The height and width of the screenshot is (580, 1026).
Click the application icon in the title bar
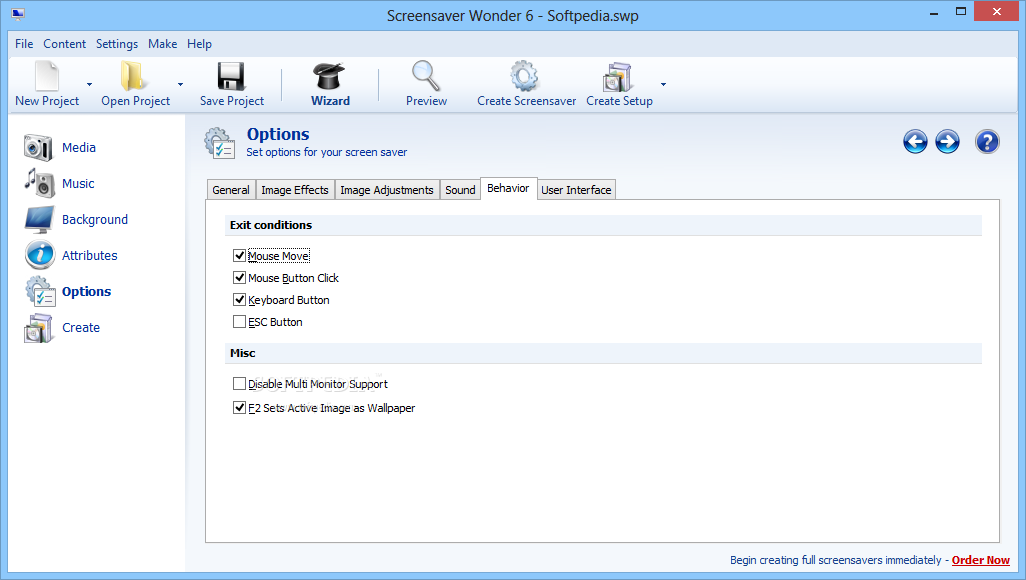(x=18, y=14)
